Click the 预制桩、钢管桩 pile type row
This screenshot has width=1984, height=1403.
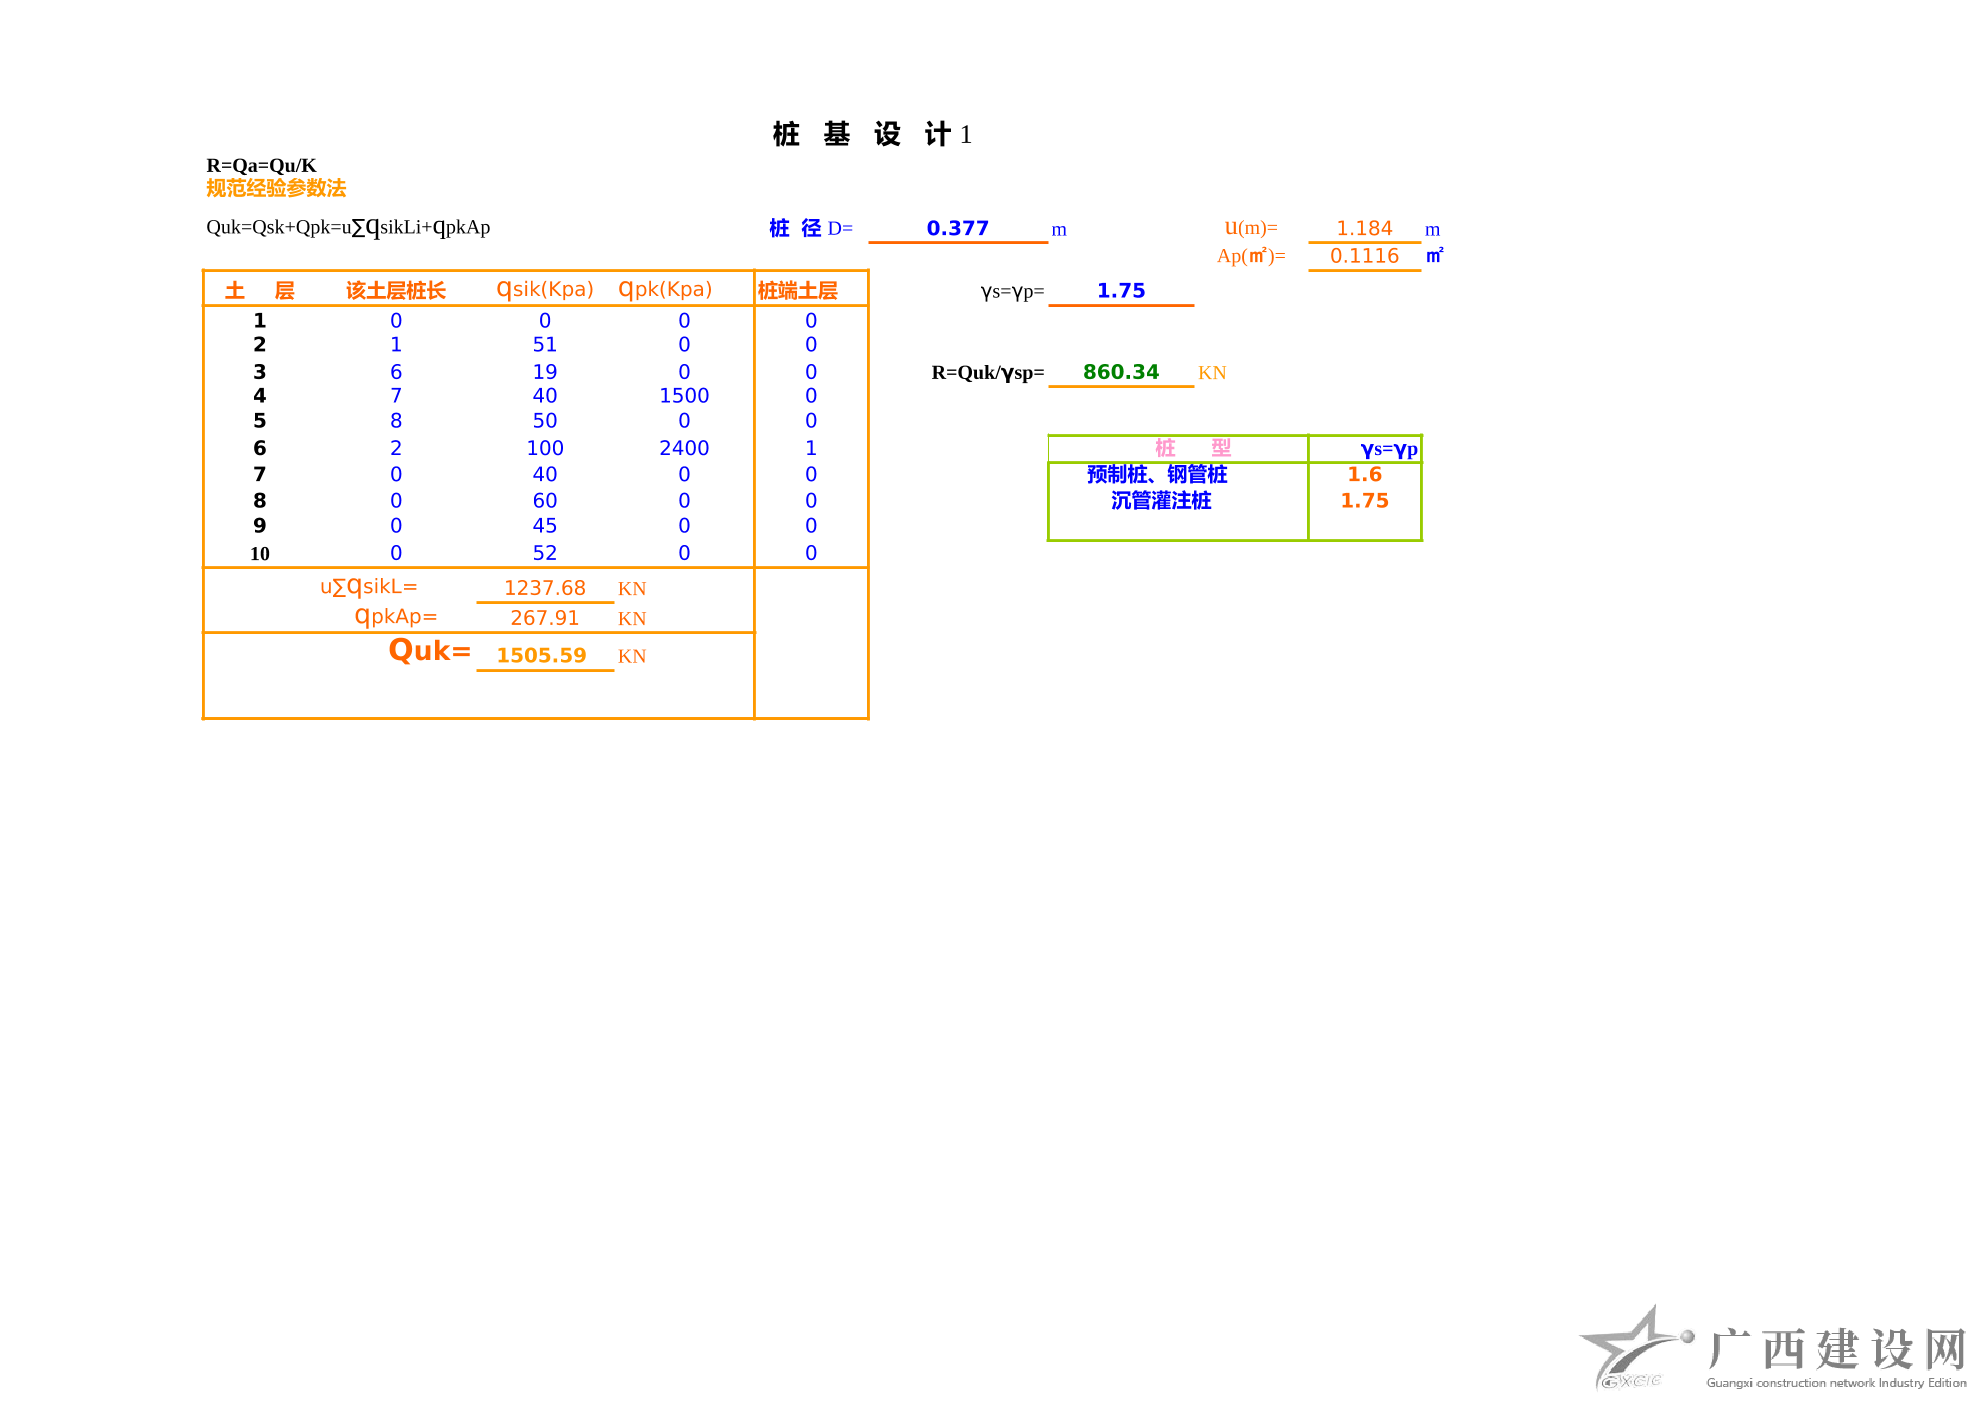point(1157,474)
